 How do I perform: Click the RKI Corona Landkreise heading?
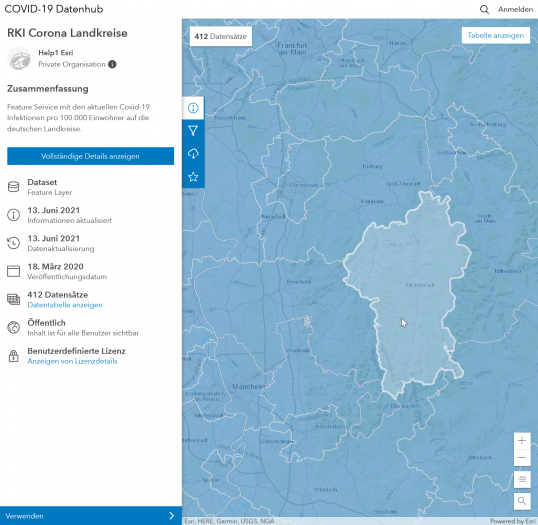(67, 33)
